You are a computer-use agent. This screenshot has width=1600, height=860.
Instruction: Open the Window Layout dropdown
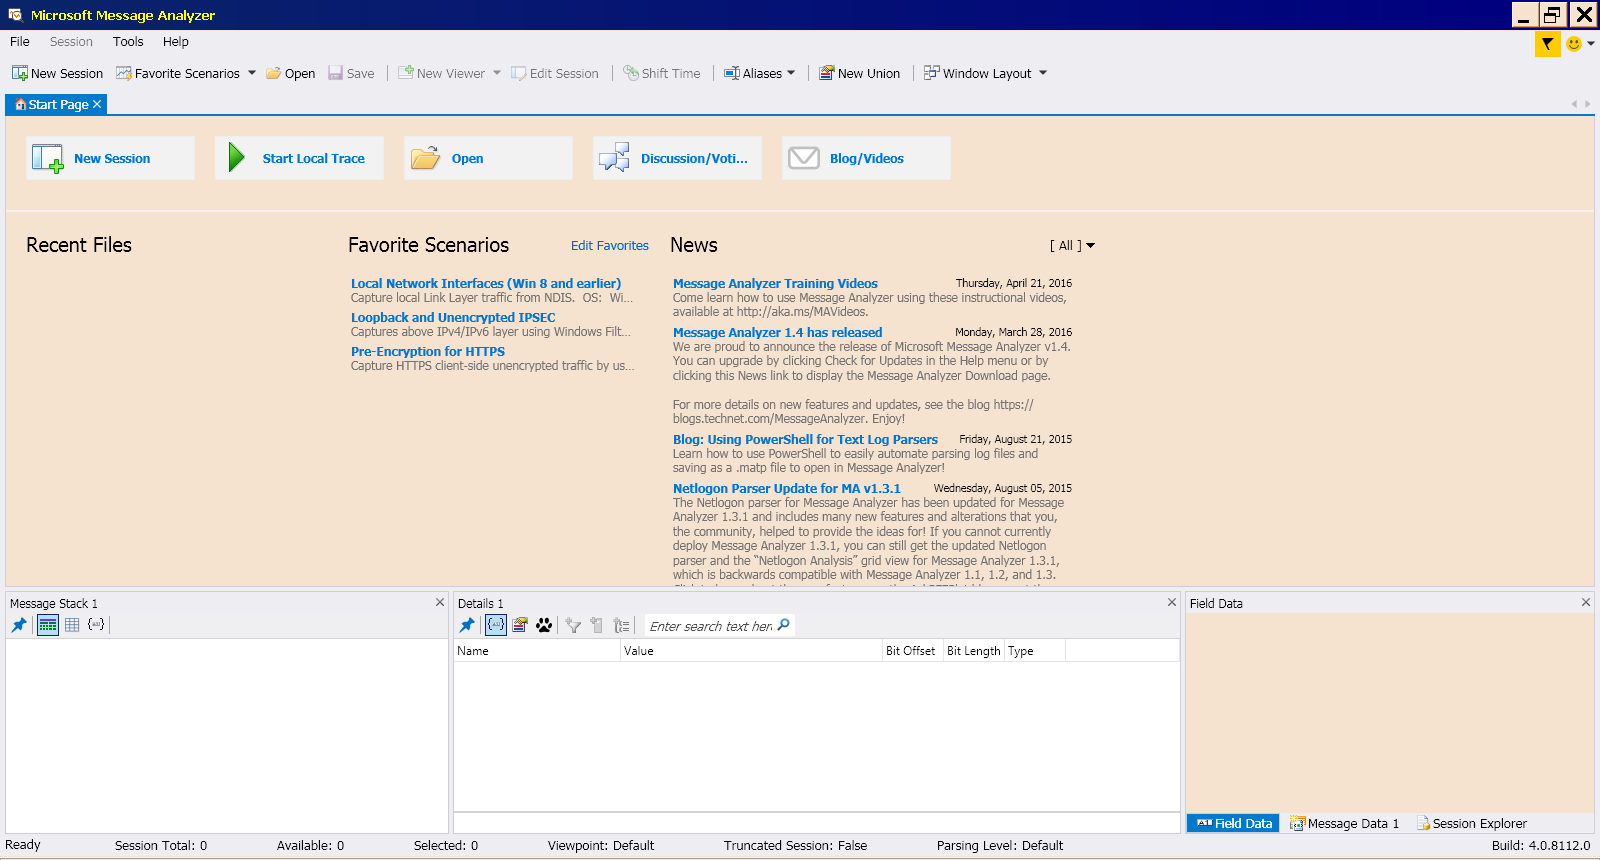pos(985,73)
